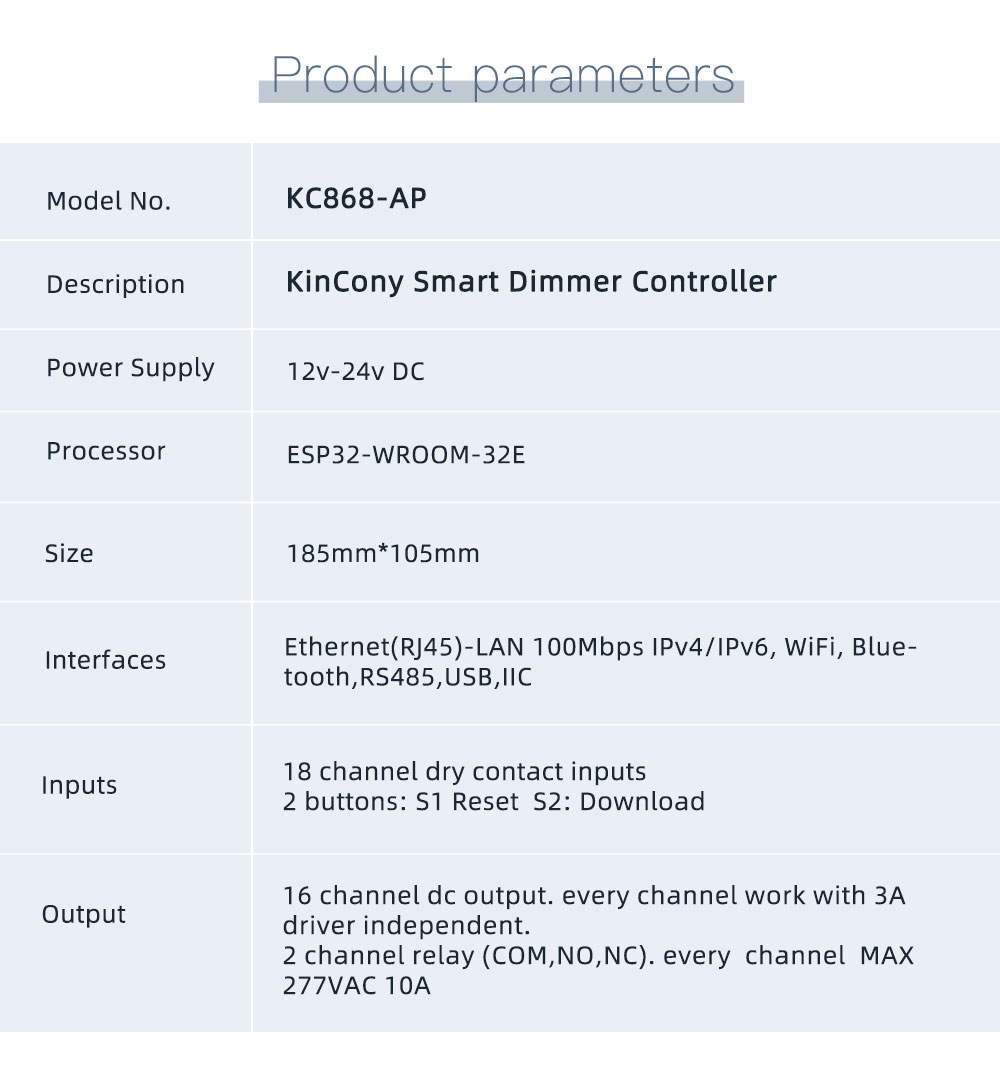
Task: Click the Ethernet(RJ45)-LAN interfaces line
Action: pos(600,647)
